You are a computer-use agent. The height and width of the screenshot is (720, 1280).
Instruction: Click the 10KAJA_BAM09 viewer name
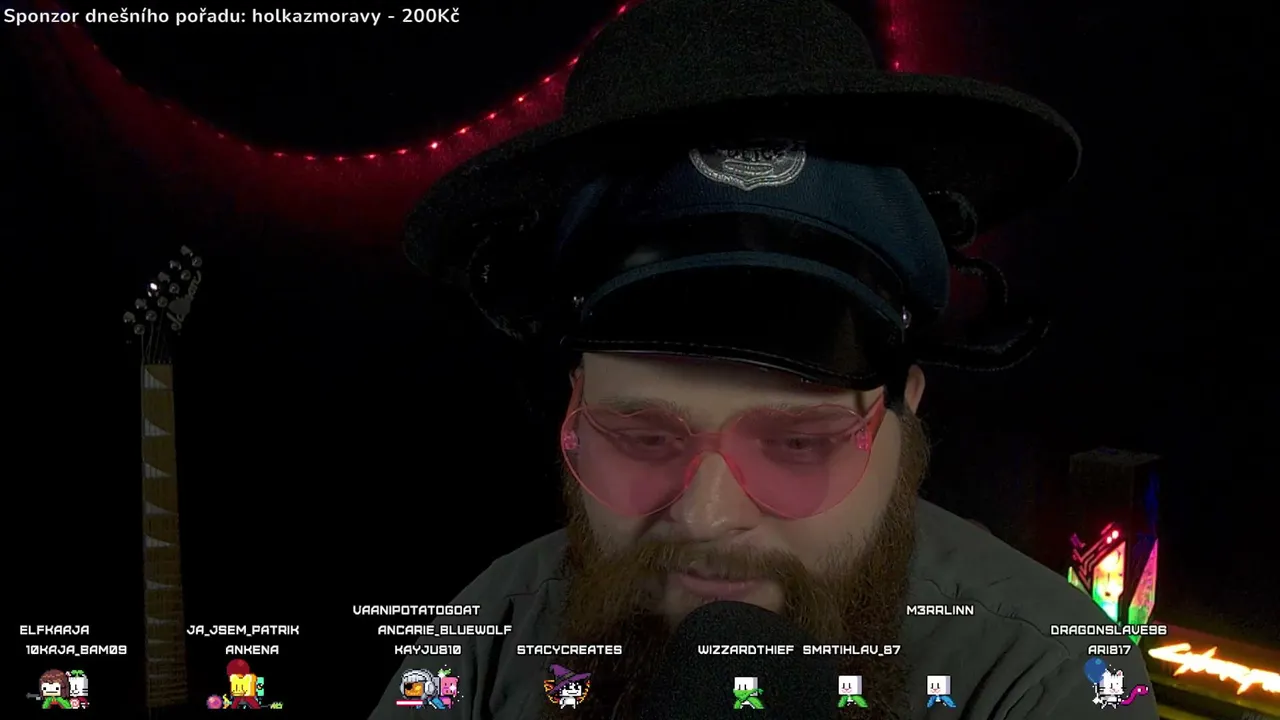pyautogui.click(x=76, y=650)
